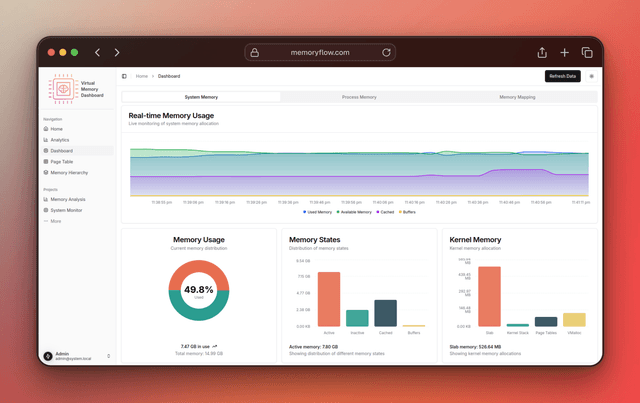The height and width of the screenshot is (403, 640).
Task: Select the System Memory tab
Action: [x=201, y=97]
